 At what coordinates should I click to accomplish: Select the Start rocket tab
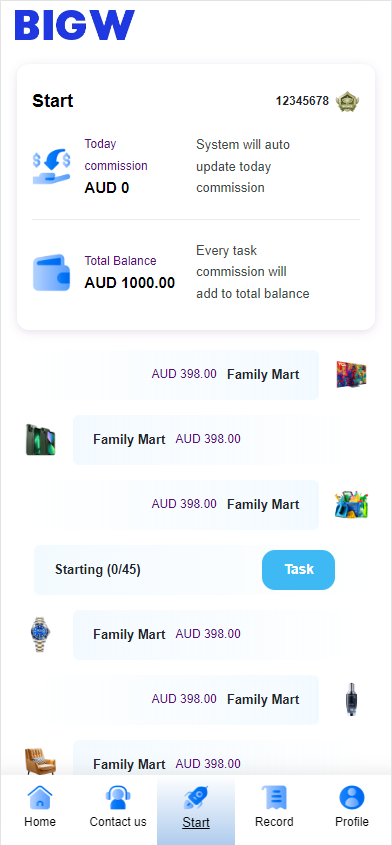(196, 808)
